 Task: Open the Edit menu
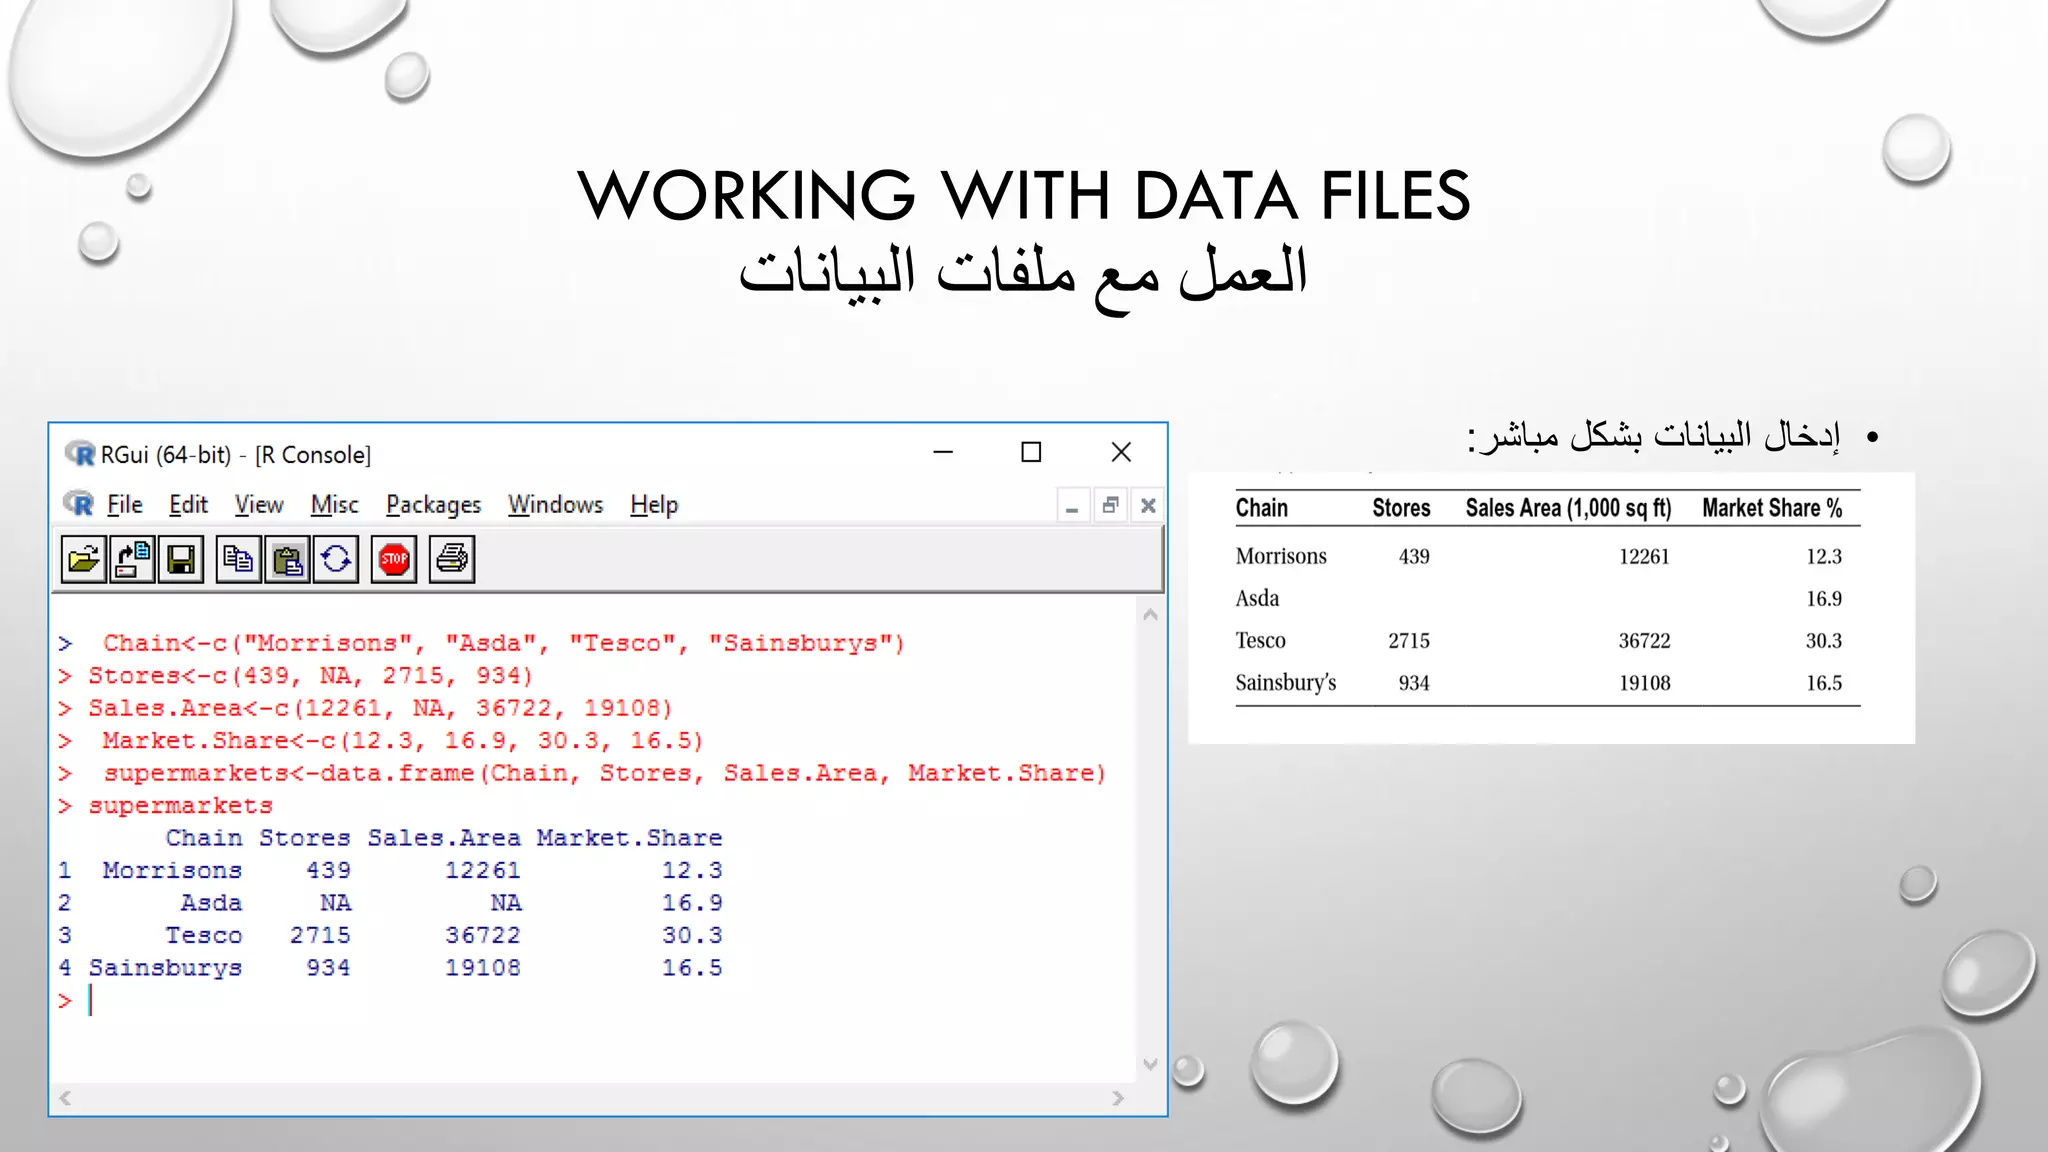click(188, 505)
